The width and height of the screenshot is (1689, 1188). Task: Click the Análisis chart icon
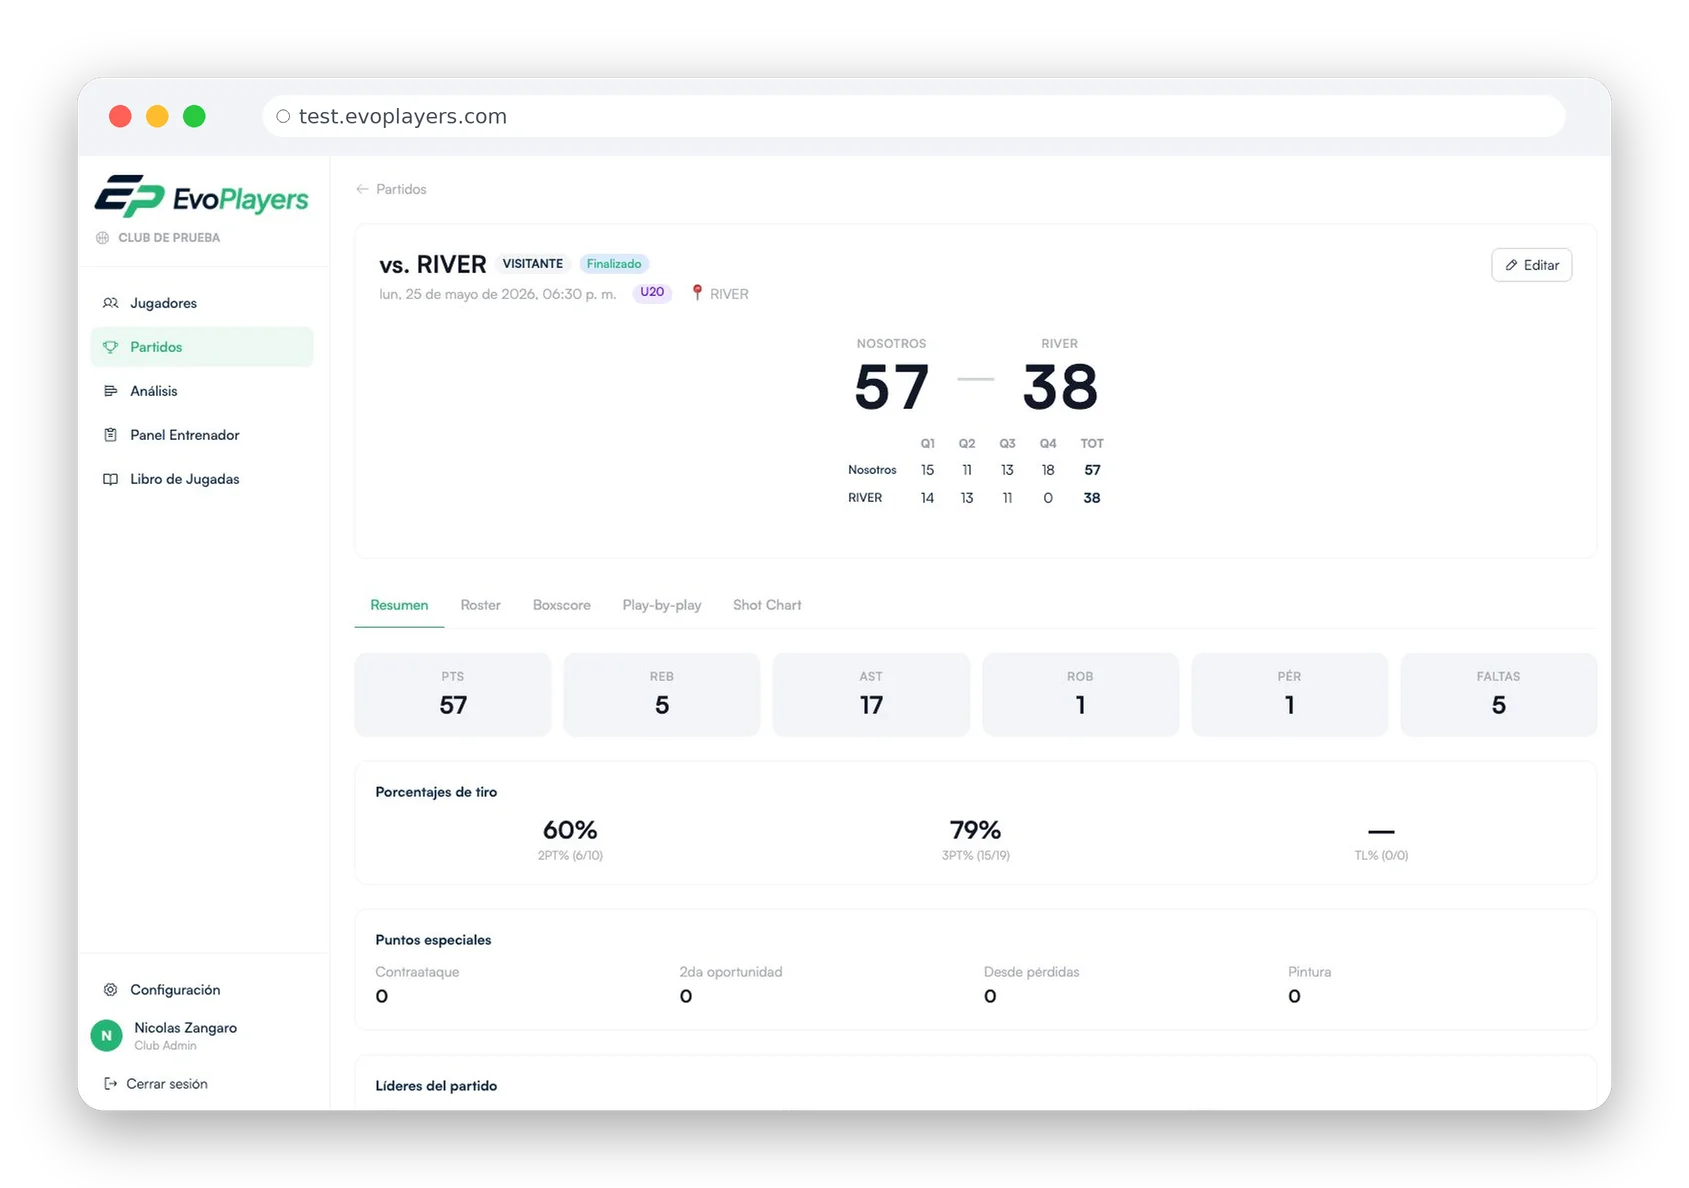(x=111, y=391)
